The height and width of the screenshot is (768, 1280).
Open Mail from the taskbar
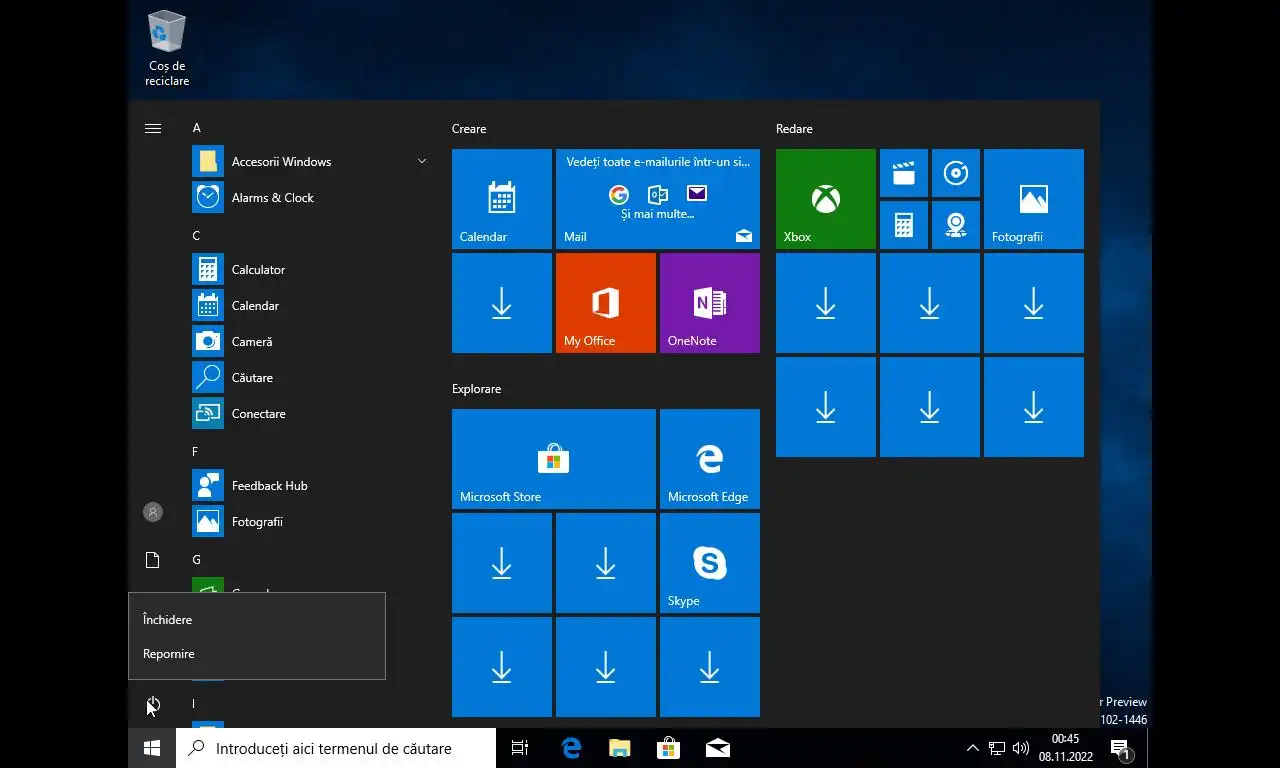click(x=717, y=748)
